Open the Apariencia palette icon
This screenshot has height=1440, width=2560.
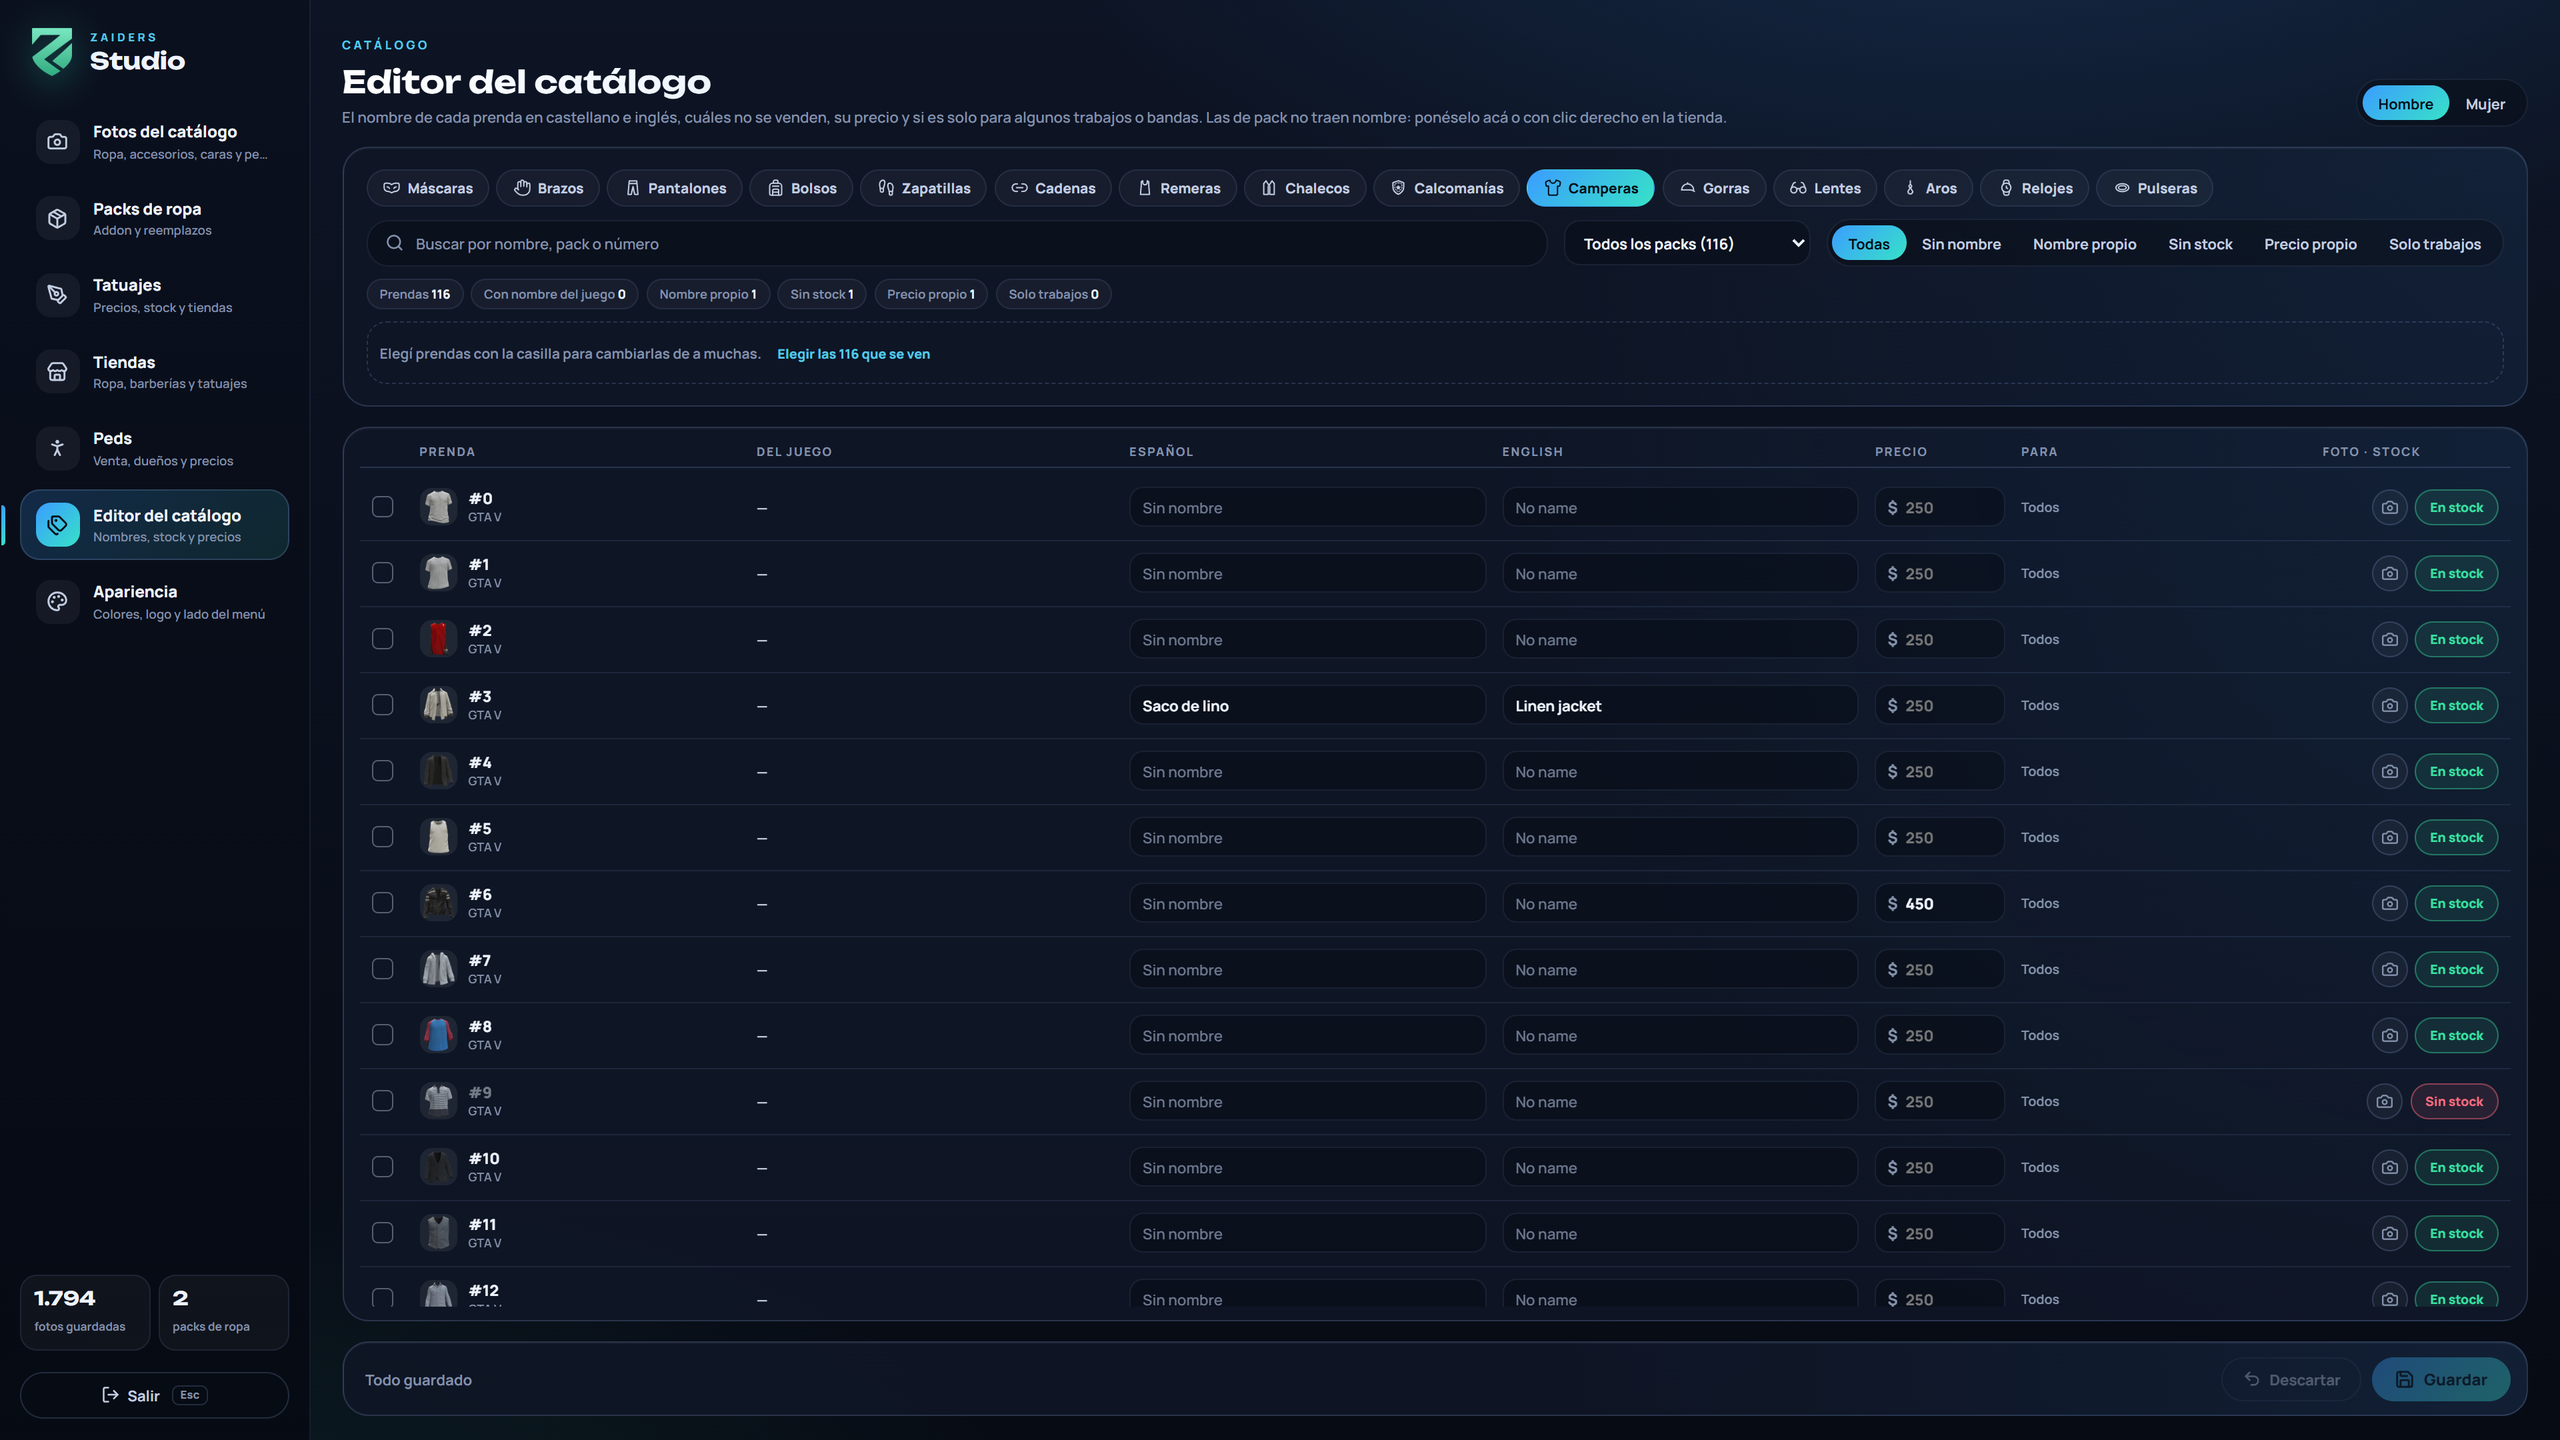click(57, 601)
